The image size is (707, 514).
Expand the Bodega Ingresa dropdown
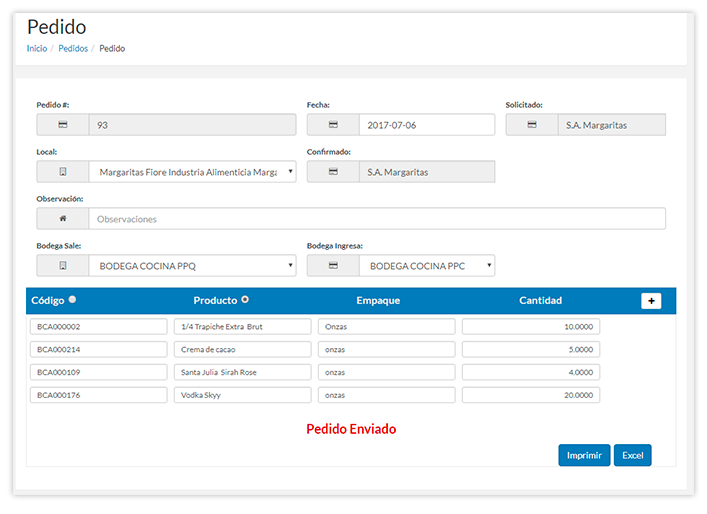427,266
